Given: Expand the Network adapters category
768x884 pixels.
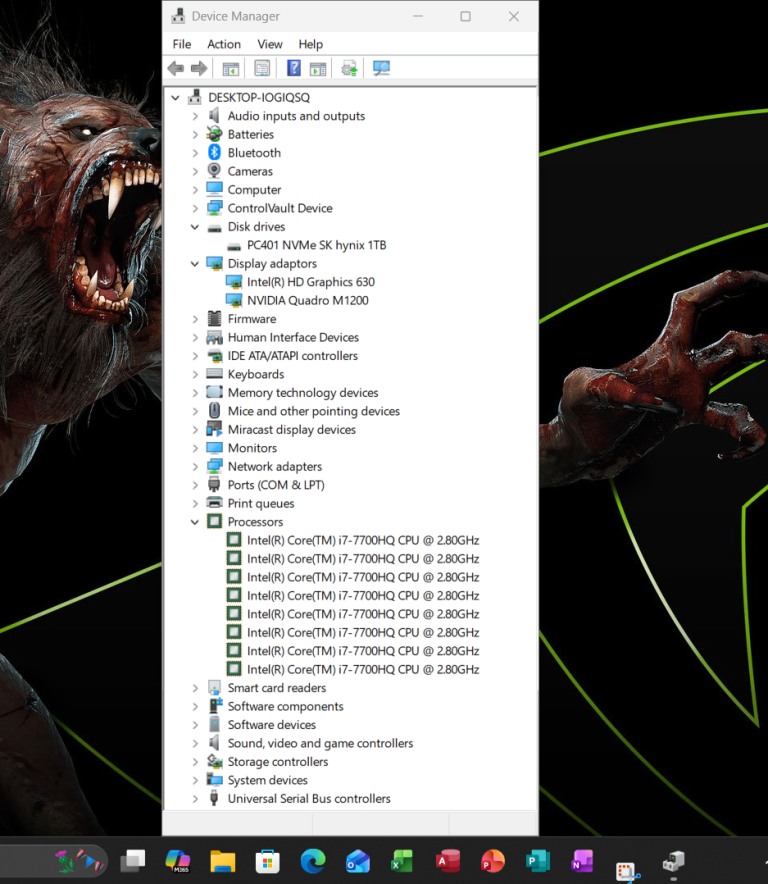Looking at the screenshot, I should 196,467.
